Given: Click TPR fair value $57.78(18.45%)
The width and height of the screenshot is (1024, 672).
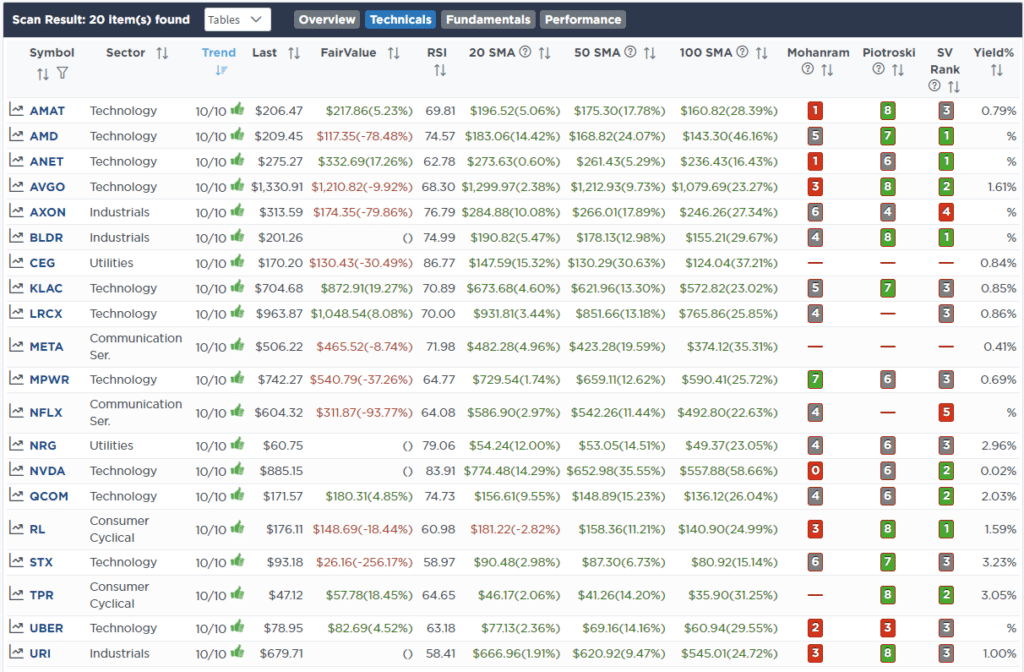Looking at the screenshot, I should pyautogui.click(x=369, y=595).
